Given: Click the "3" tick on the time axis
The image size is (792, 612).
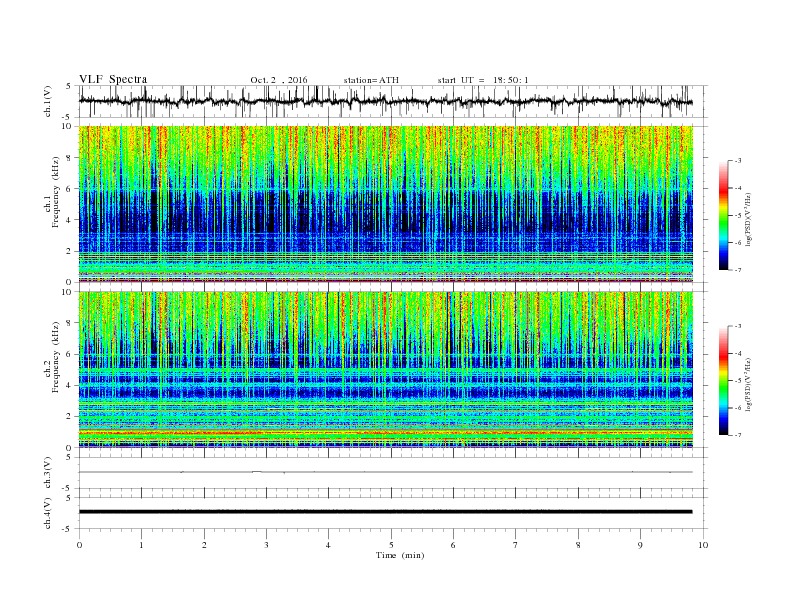Looking at the screenshot, I should pos(266,545).
